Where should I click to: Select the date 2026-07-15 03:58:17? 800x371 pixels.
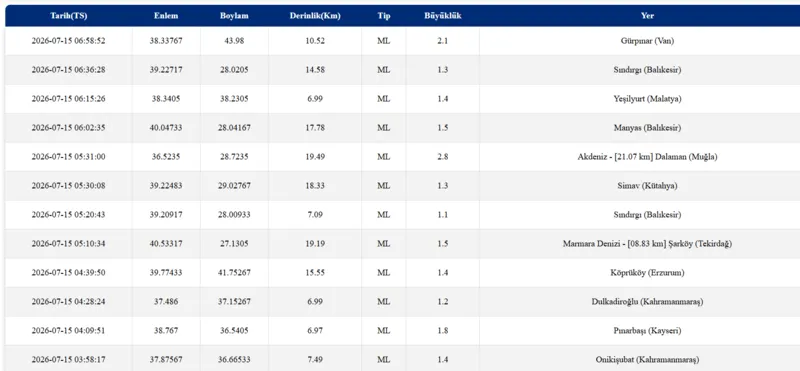[x=68, y=360]
